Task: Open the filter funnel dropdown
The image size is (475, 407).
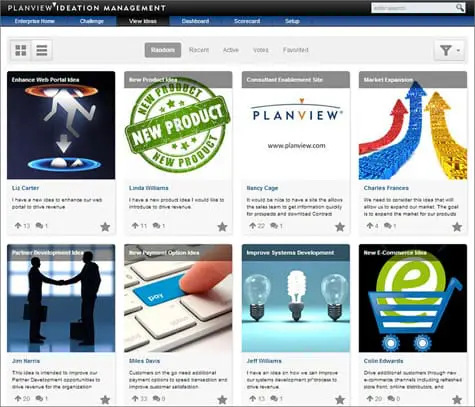Action: point(449,50)
